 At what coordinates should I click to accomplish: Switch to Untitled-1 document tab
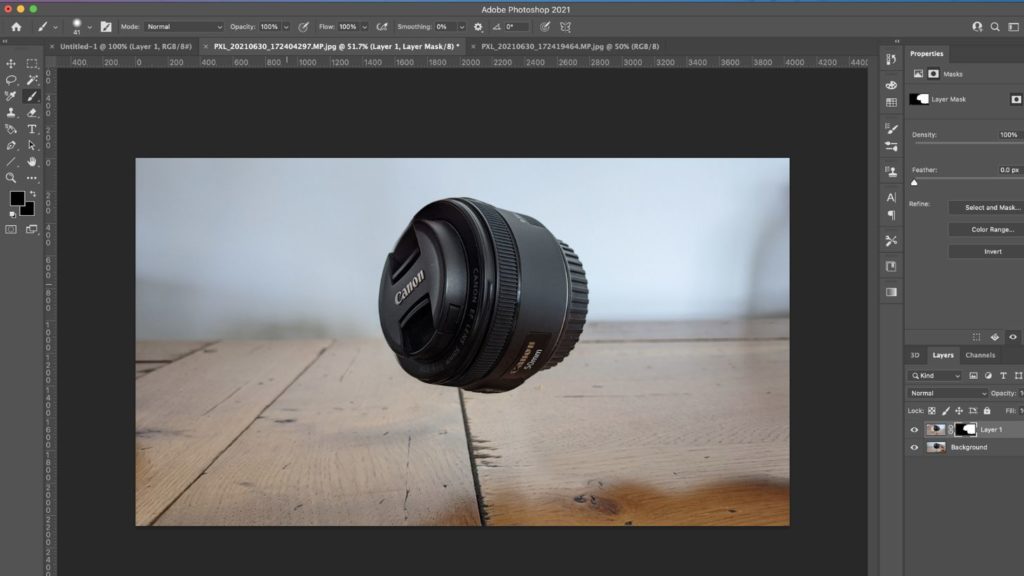pyautogui.click(x=125, y=46)
